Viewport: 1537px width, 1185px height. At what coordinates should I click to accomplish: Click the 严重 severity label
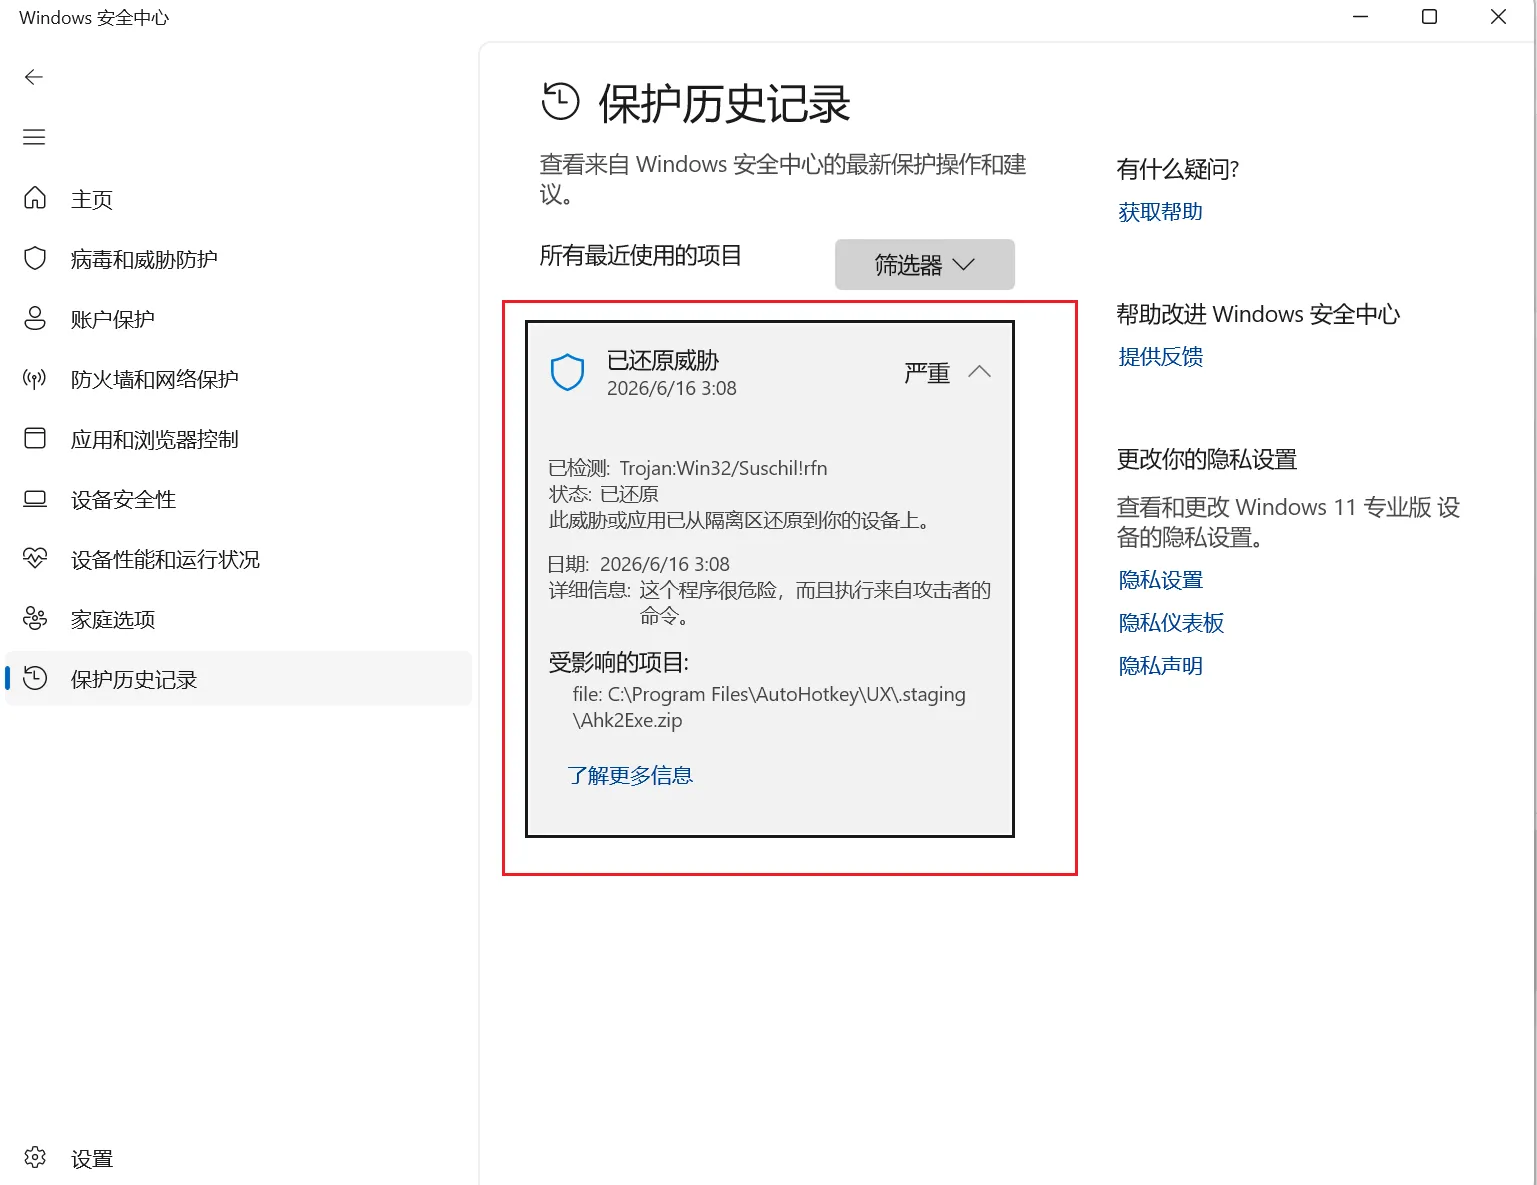click(x=927, y=373)
